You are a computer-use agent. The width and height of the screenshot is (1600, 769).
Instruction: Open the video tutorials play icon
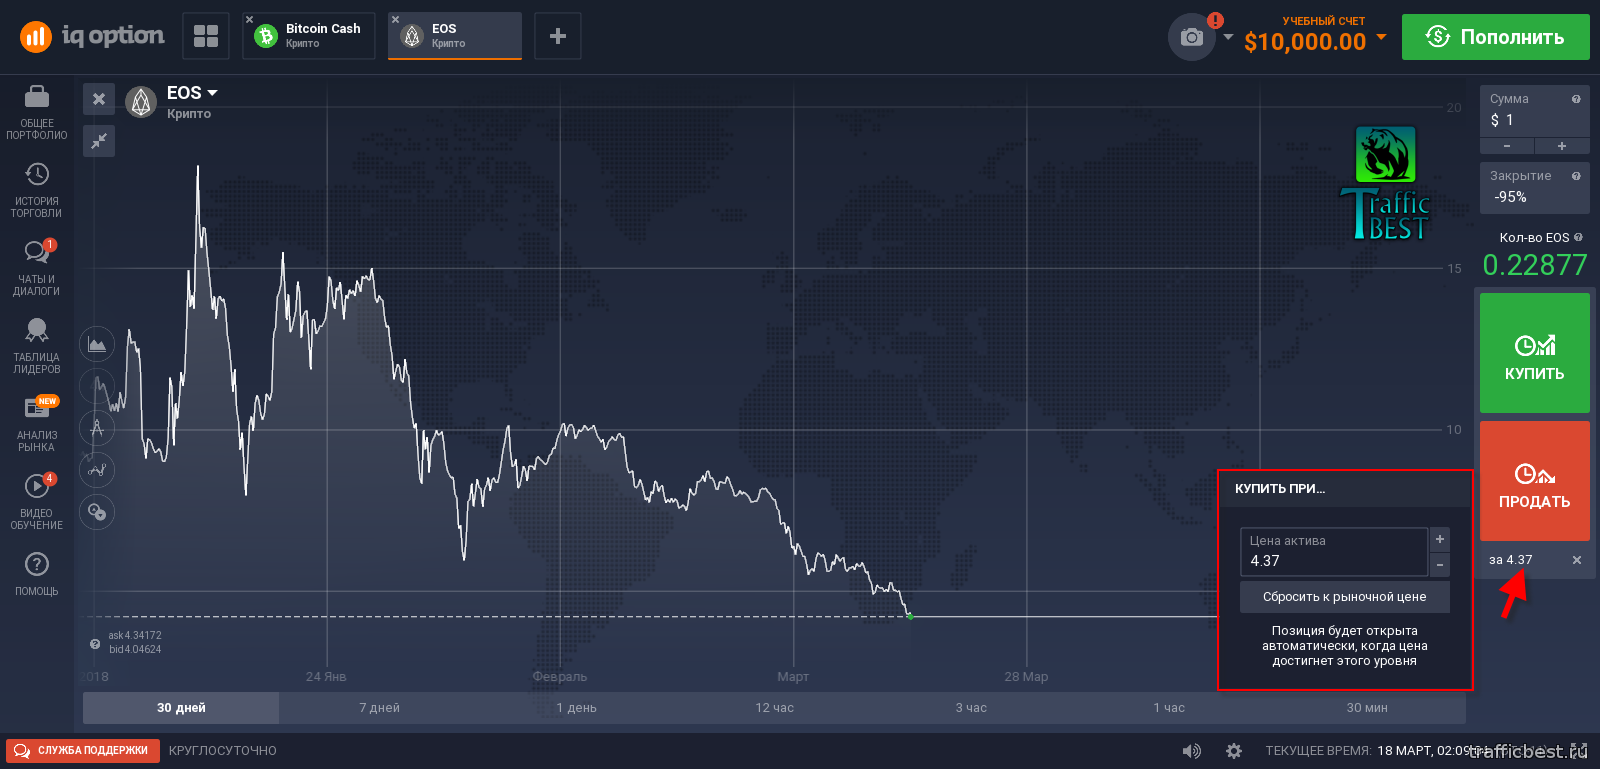37,486
